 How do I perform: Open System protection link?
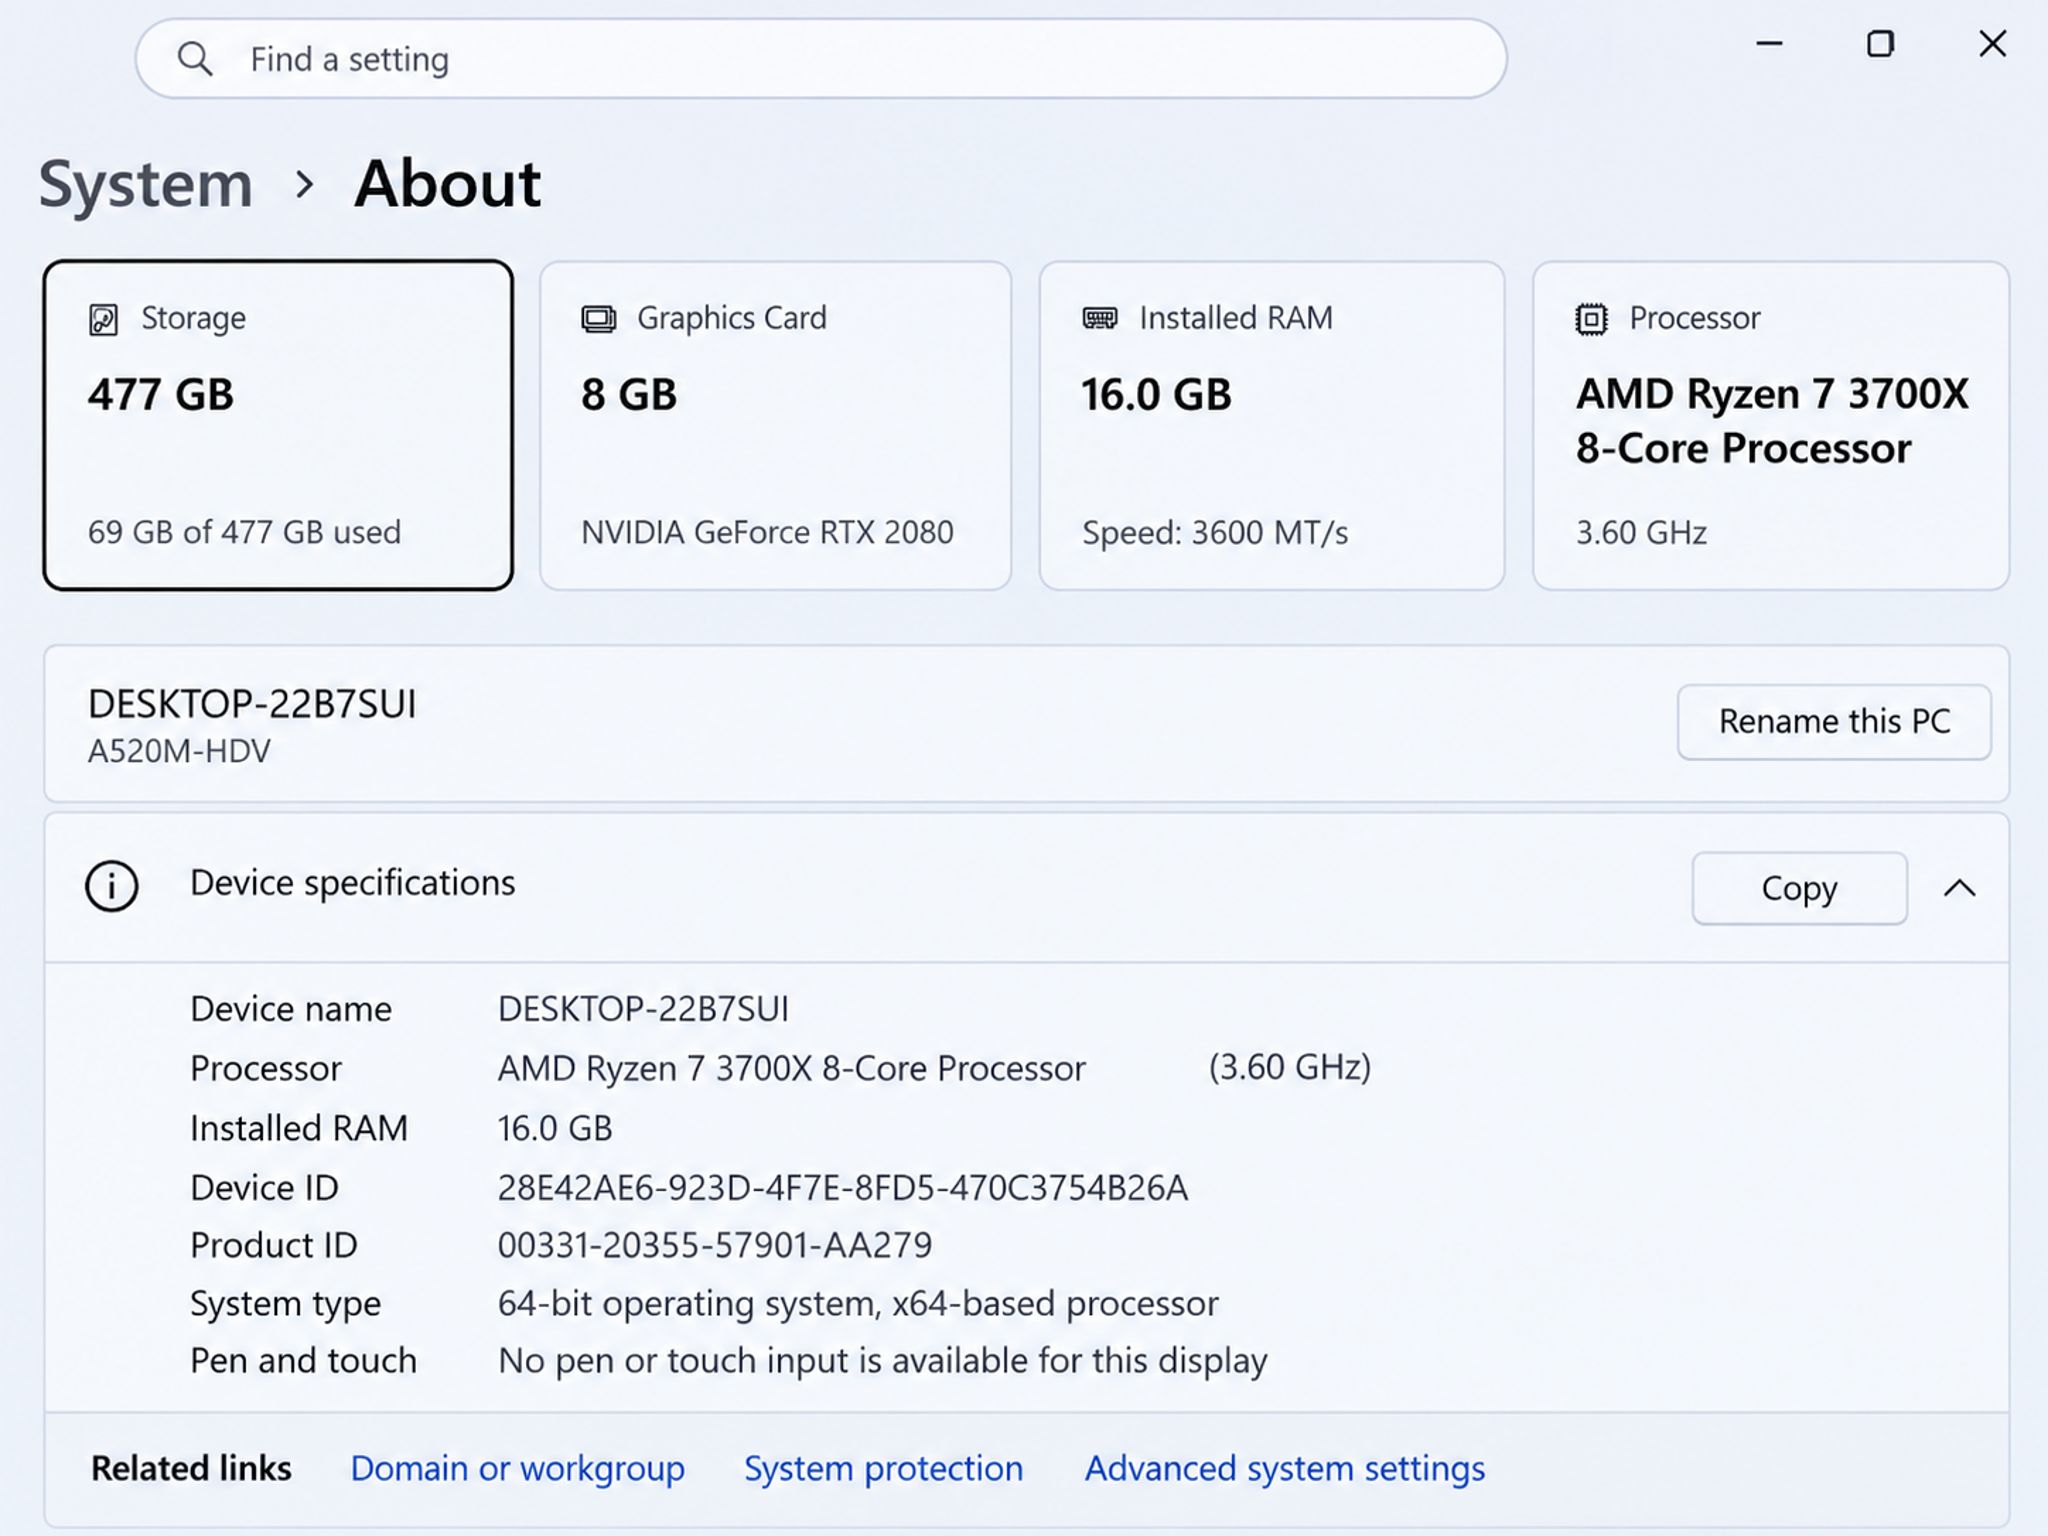click(x=883, y=1468)
